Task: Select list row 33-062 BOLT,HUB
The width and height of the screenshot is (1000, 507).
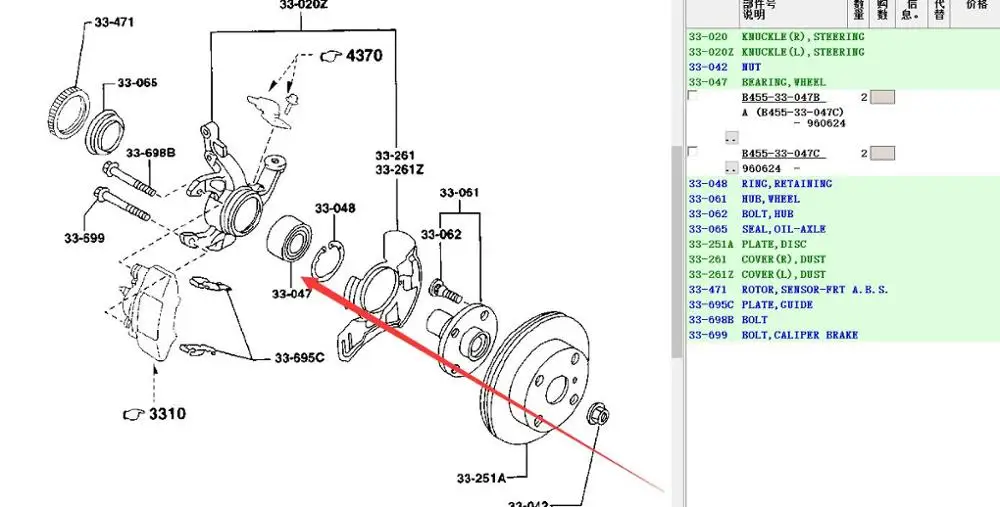Action: coord(842,214)
